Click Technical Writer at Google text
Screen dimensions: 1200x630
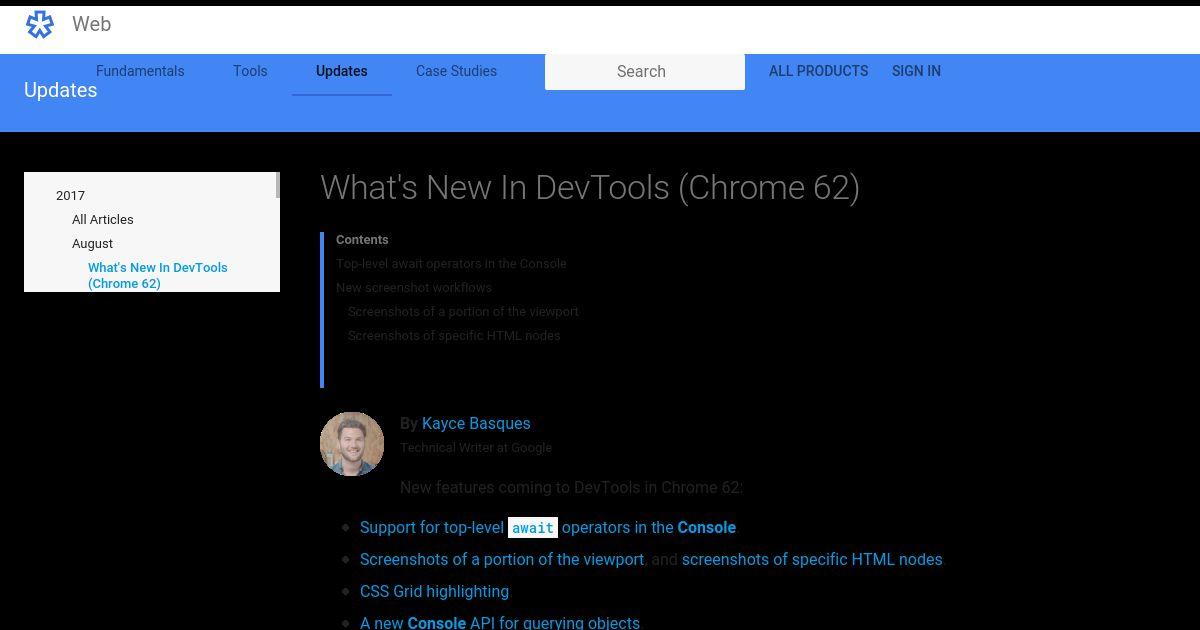476,447
